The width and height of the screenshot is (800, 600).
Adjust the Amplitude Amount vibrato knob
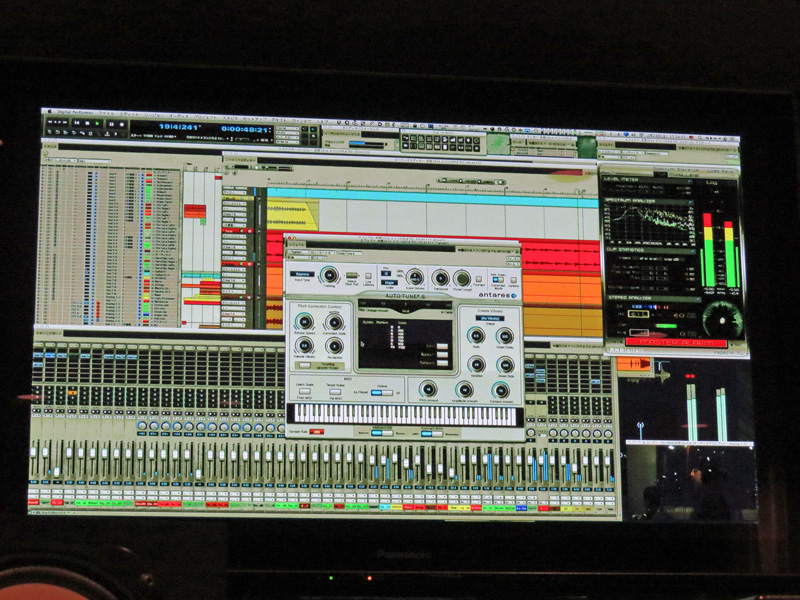(464, 390)
